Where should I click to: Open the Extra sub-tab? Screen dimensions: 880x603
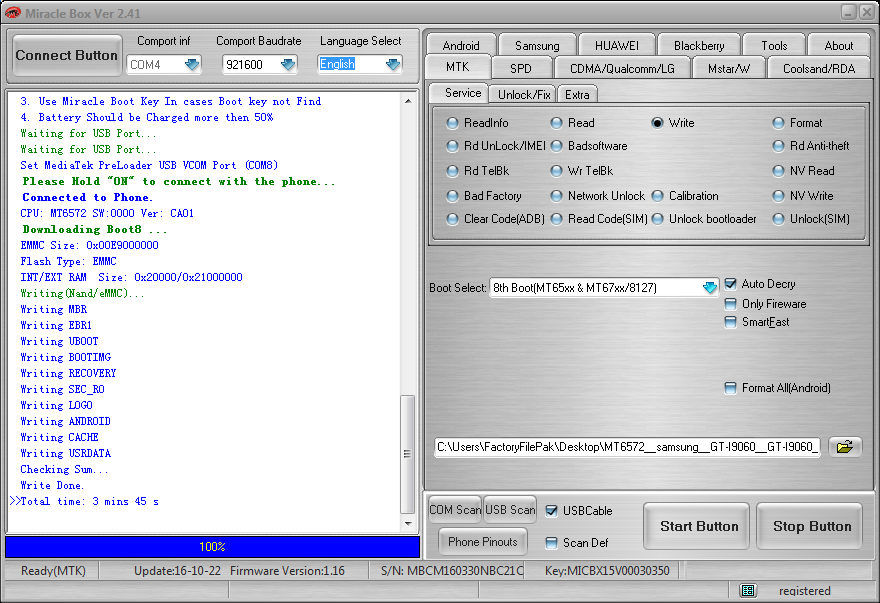tap(577, 94)
